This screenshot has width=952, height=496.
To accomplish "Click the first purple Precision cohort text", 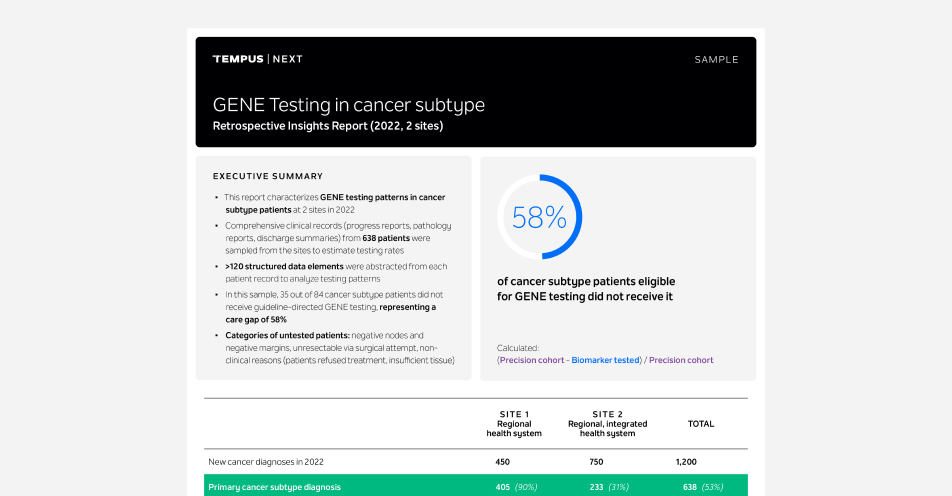I will tap(532, 360).
